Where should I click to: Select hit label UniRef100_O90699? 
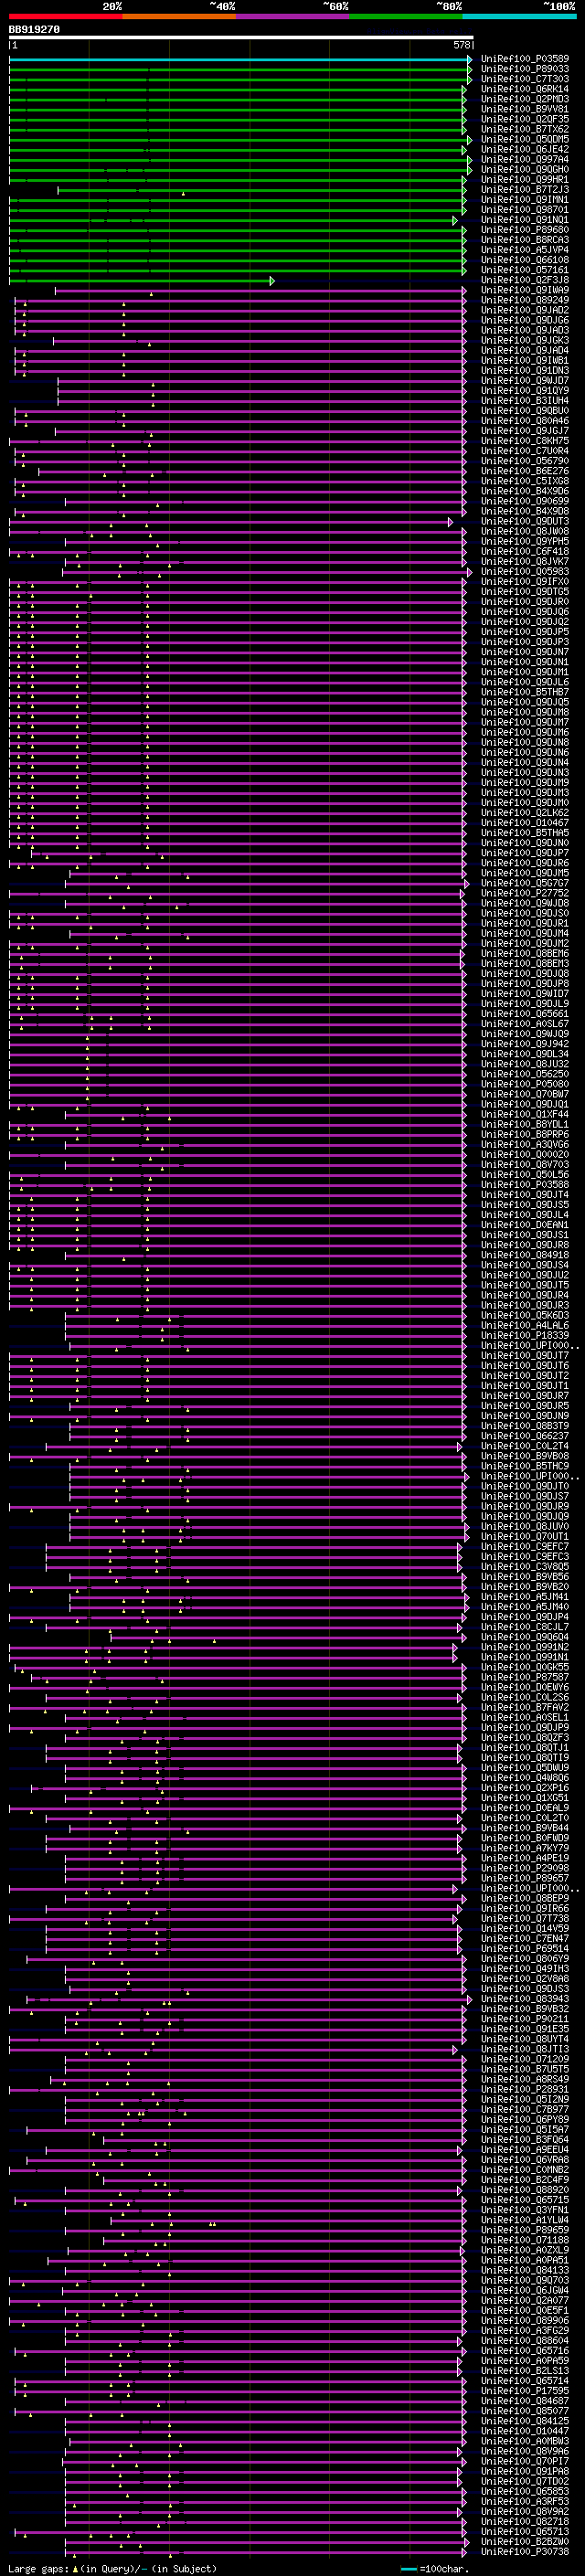coord(525,501)
